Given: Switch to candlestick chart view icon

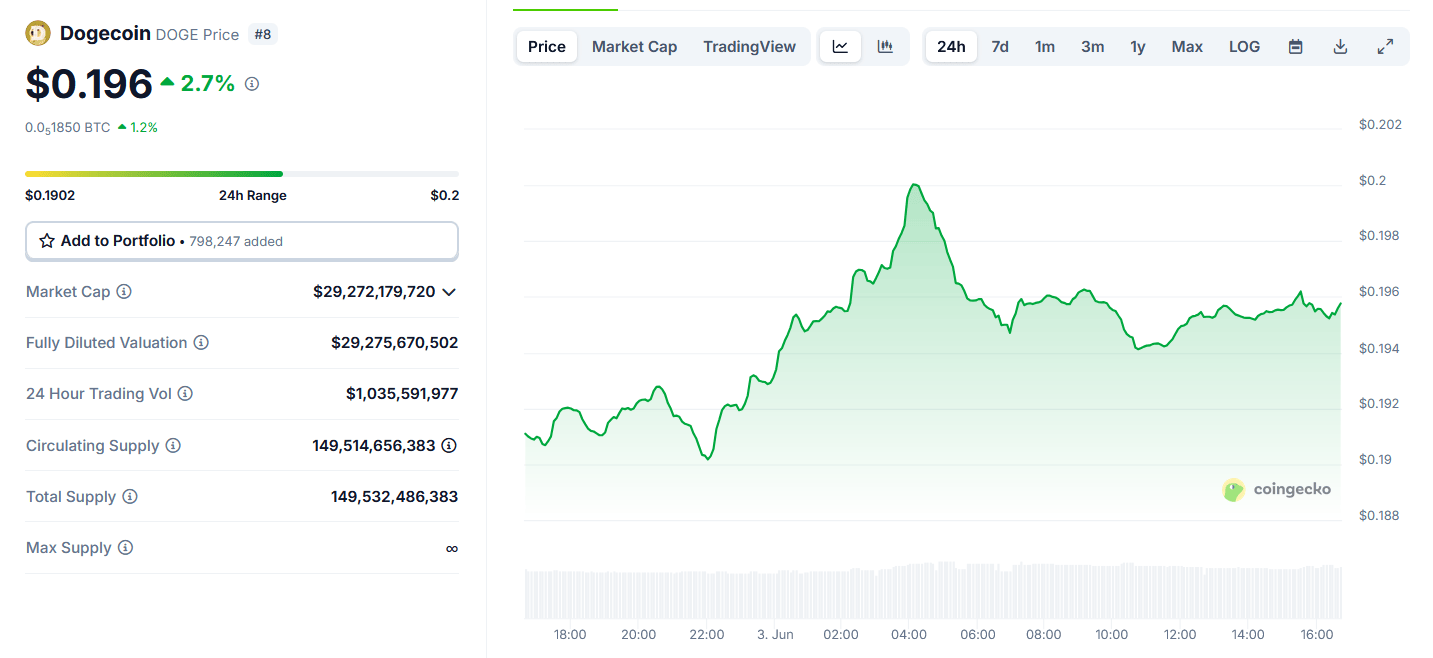Looking at the screenshot, I should click(x=885, y=47).
